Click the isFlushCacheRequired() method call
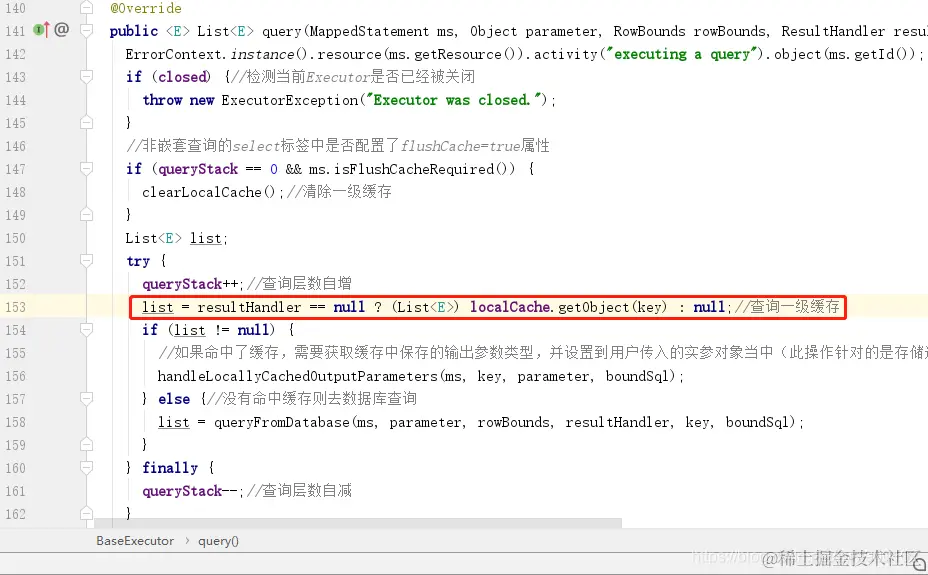Screen dimensions: 928x575 424,169
